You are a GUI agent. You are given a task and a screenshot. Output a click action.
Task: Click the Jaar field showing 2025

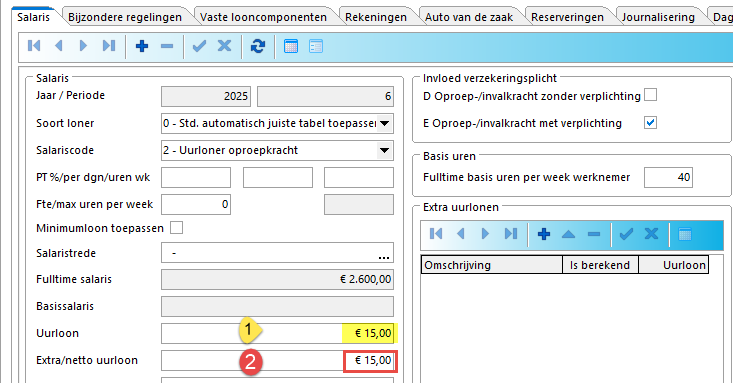(206, 96)
